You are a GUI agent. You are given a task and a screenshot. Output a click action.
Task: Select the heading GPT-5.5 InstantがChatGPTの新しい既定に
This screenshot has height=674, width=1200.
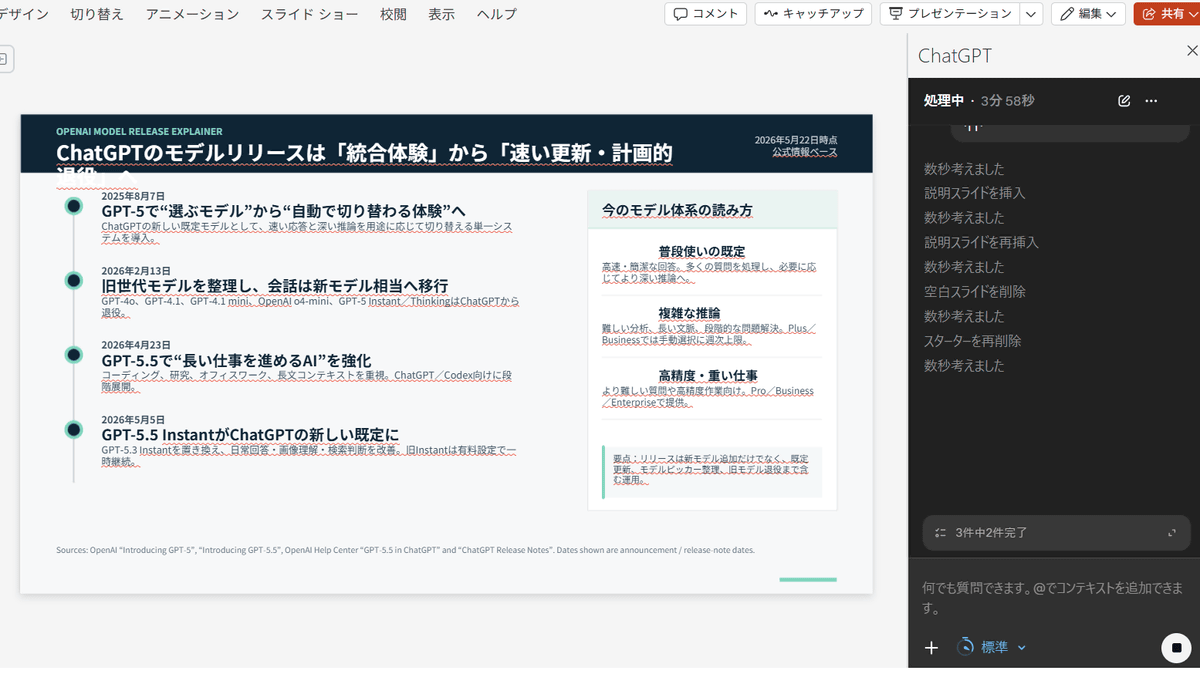250,435
